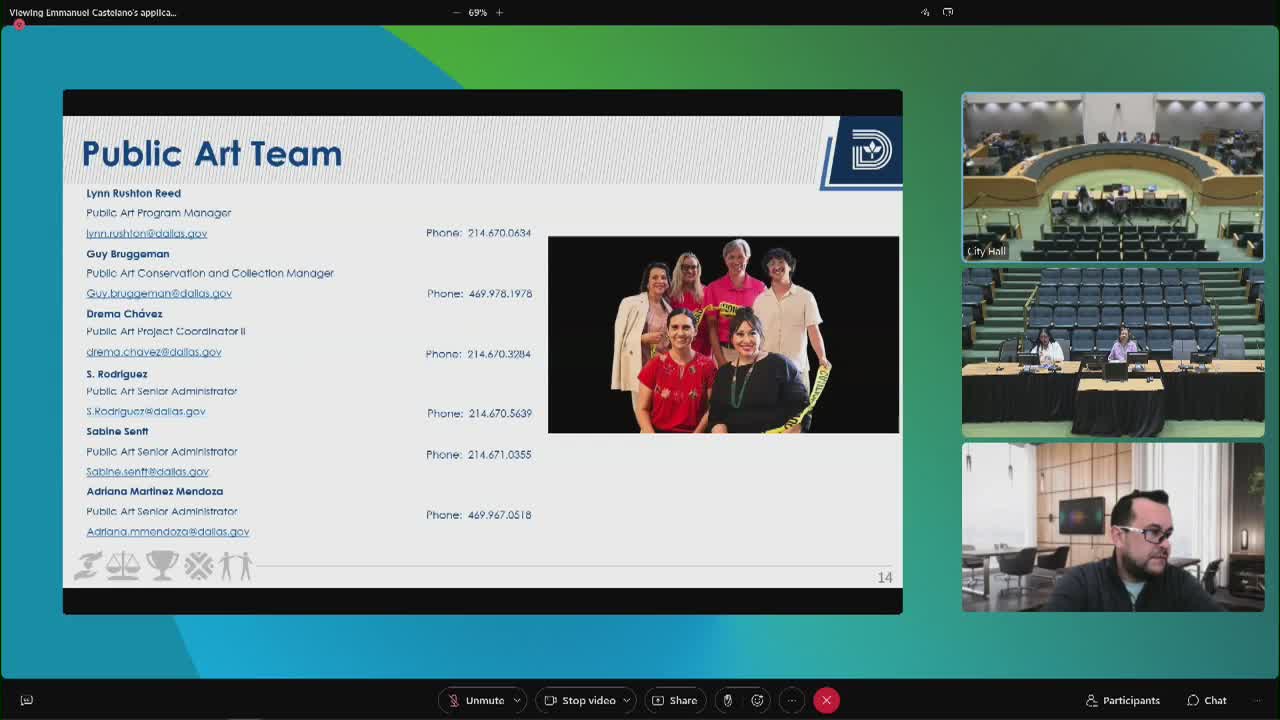The height and width of the screenshot is (720, 1280).
Task: Click the captions icon in bottom-left corner
Action: (x=27, y=700)
